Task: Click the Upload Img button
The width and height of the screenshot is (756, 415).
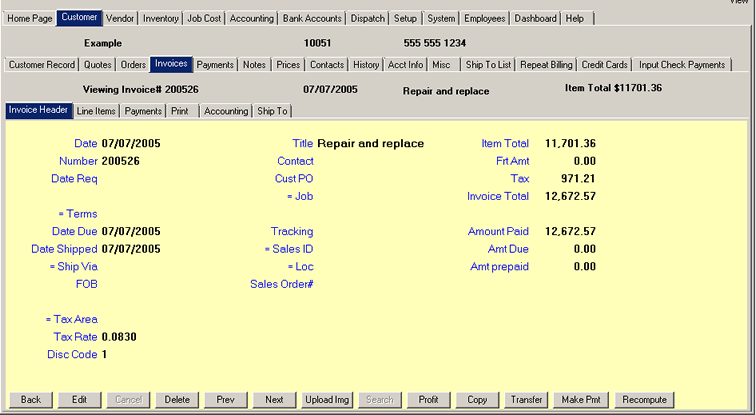Action: (327, 400)
